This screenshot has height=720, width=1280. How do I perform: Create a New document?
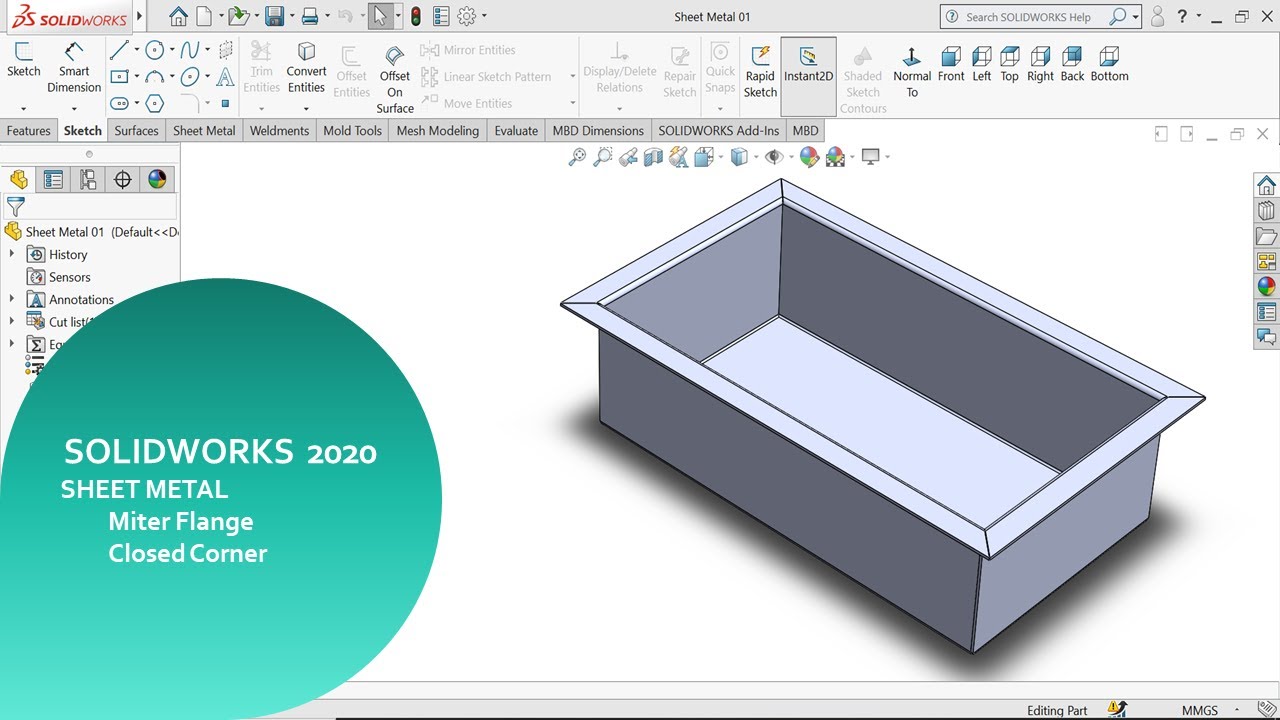point(204,16)
